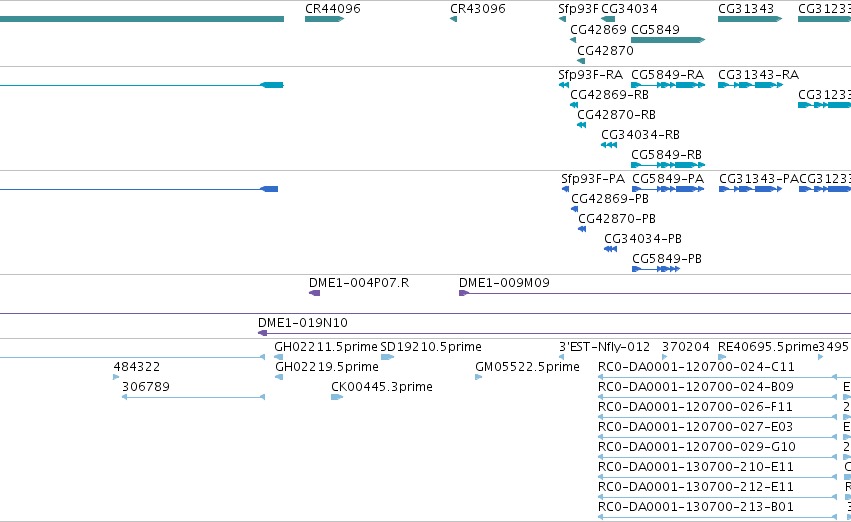This screenshot has height=522, width=851.
Task: Select transcript CG42870-RB
Action: [x=581, y=125]
